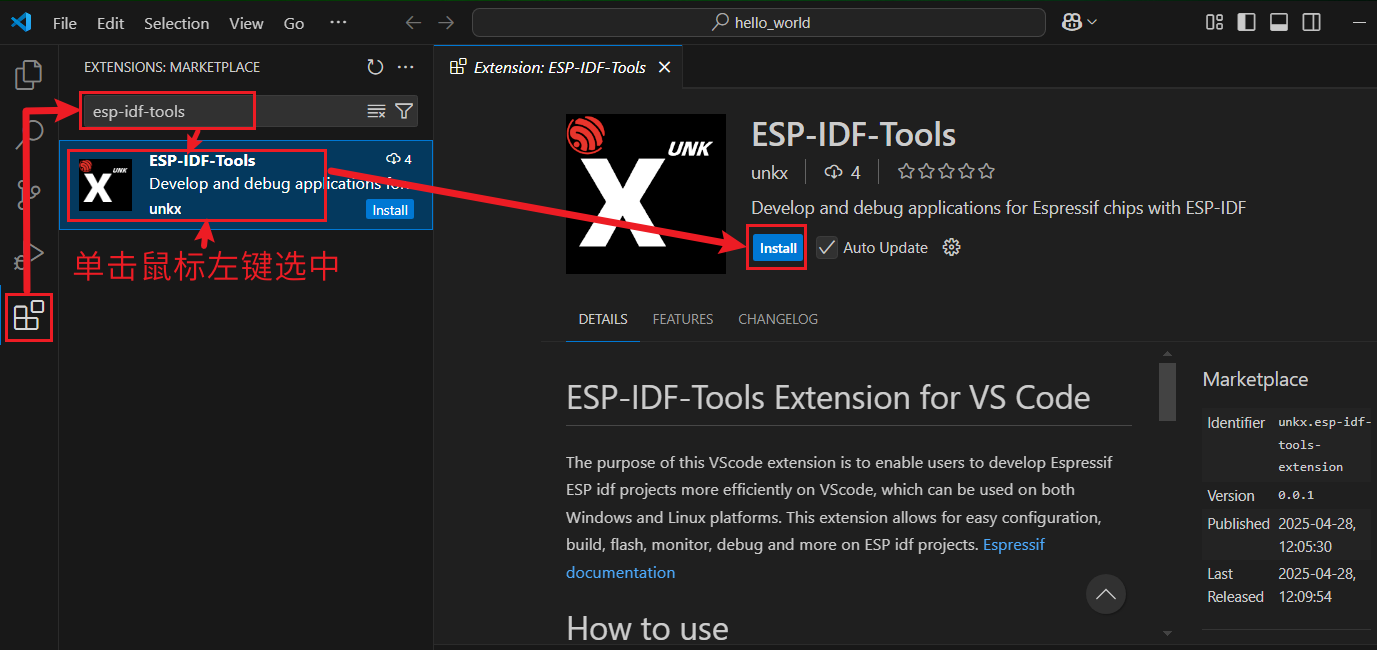Click the Marketplace heading in the sidebar
The image size is (1377, 650).
click(1255, 379)
